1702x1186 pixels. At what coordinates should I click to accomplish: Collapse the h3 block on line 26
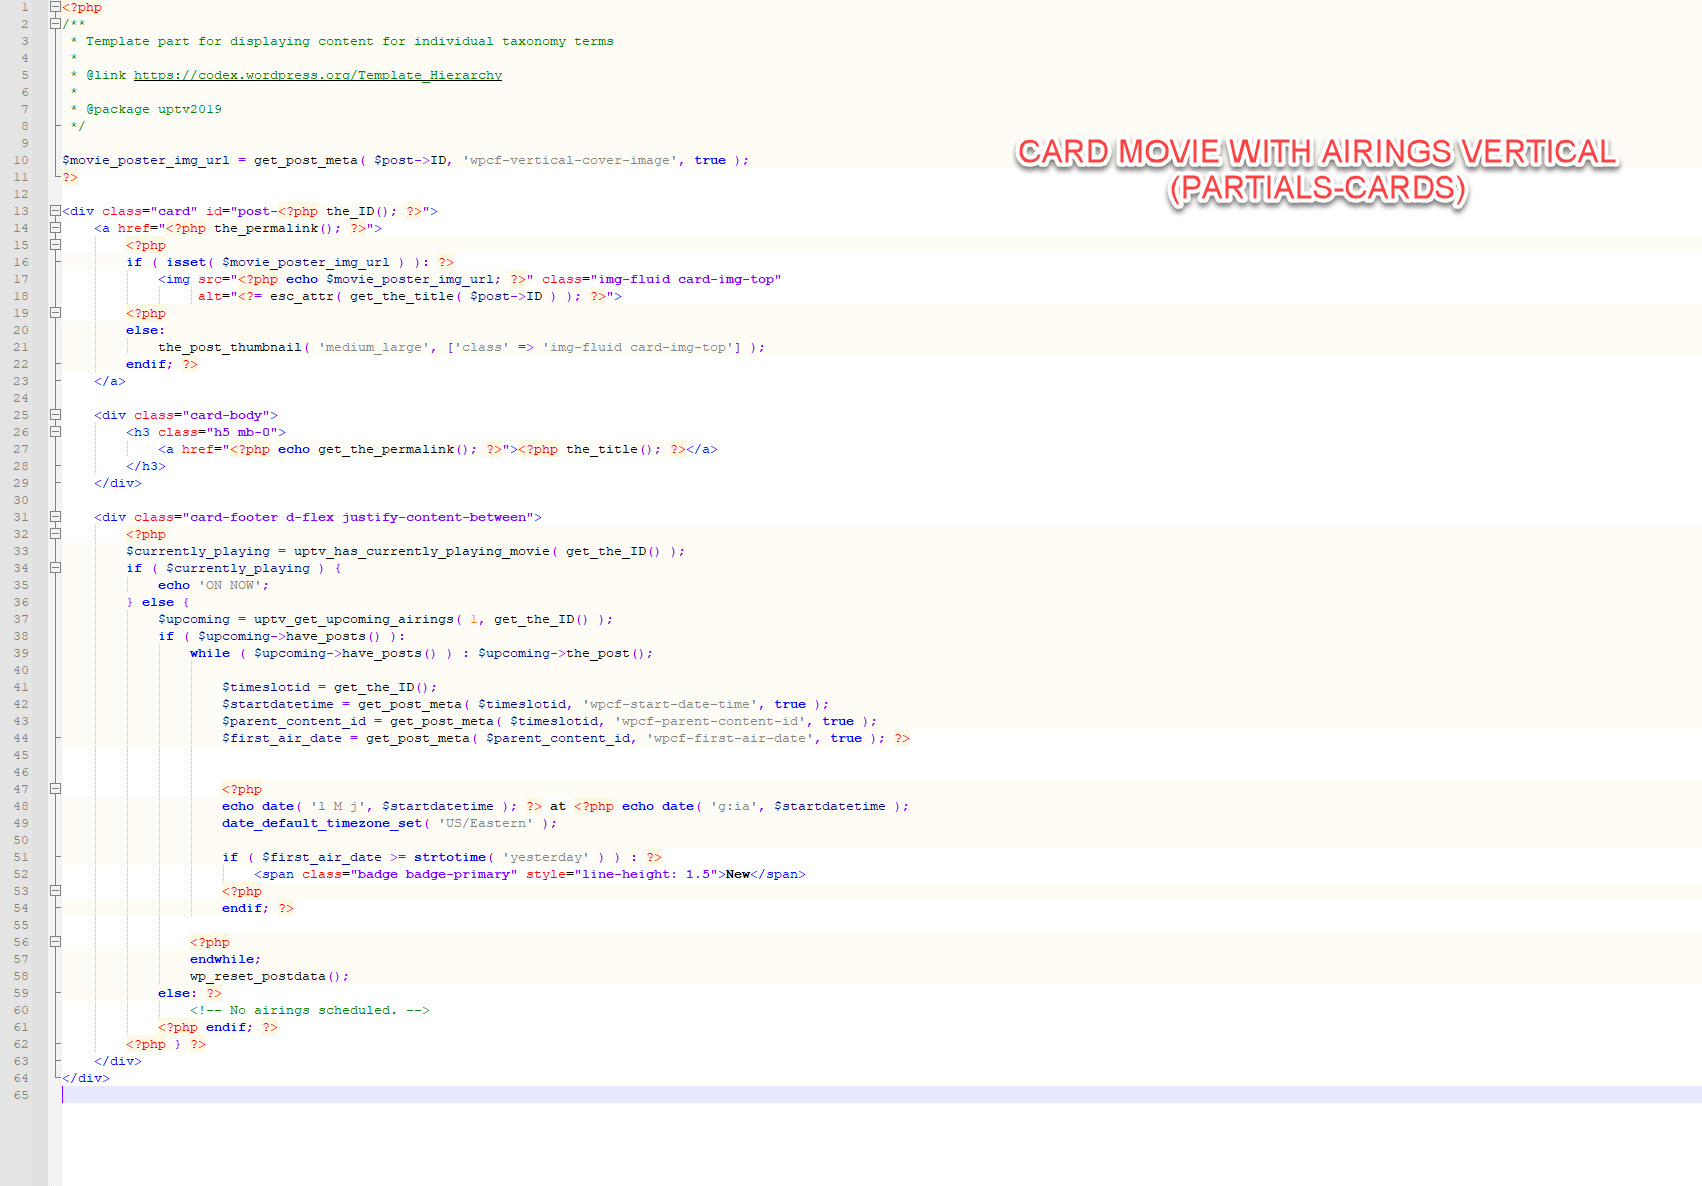click(x=55, y=432)
